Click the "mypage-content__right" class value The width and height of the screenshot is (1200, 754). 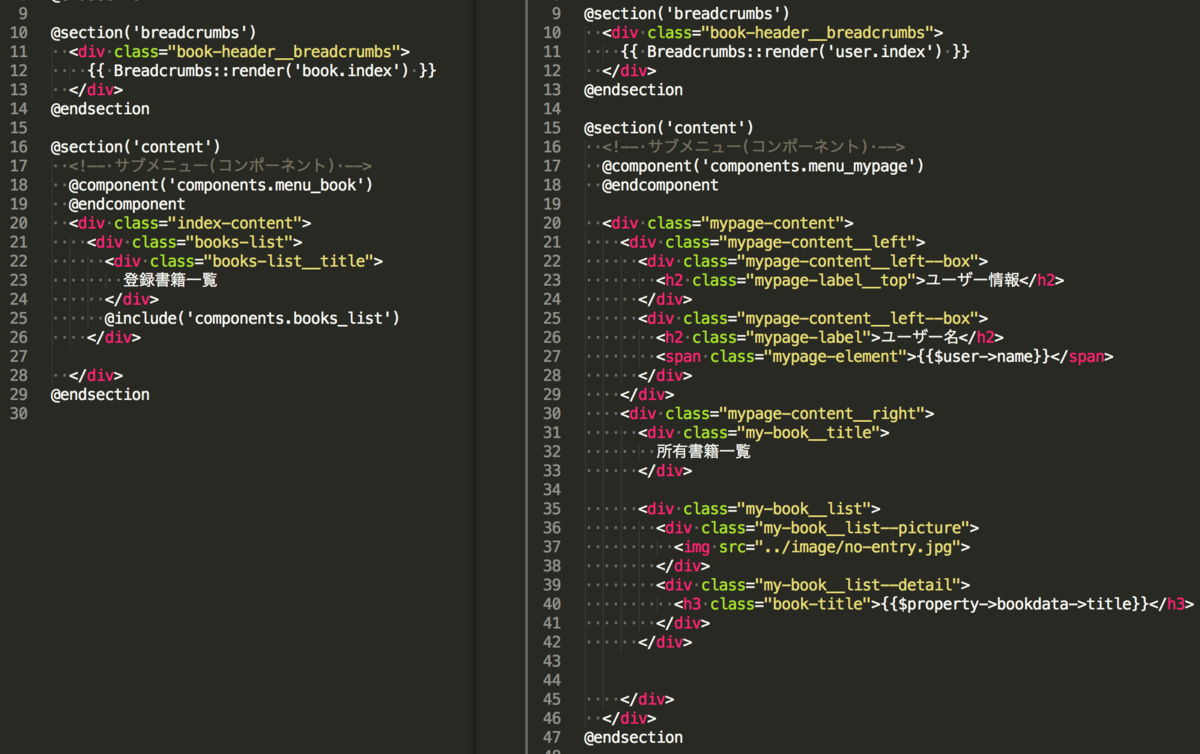pyautogui.click(x=825, y=413)
